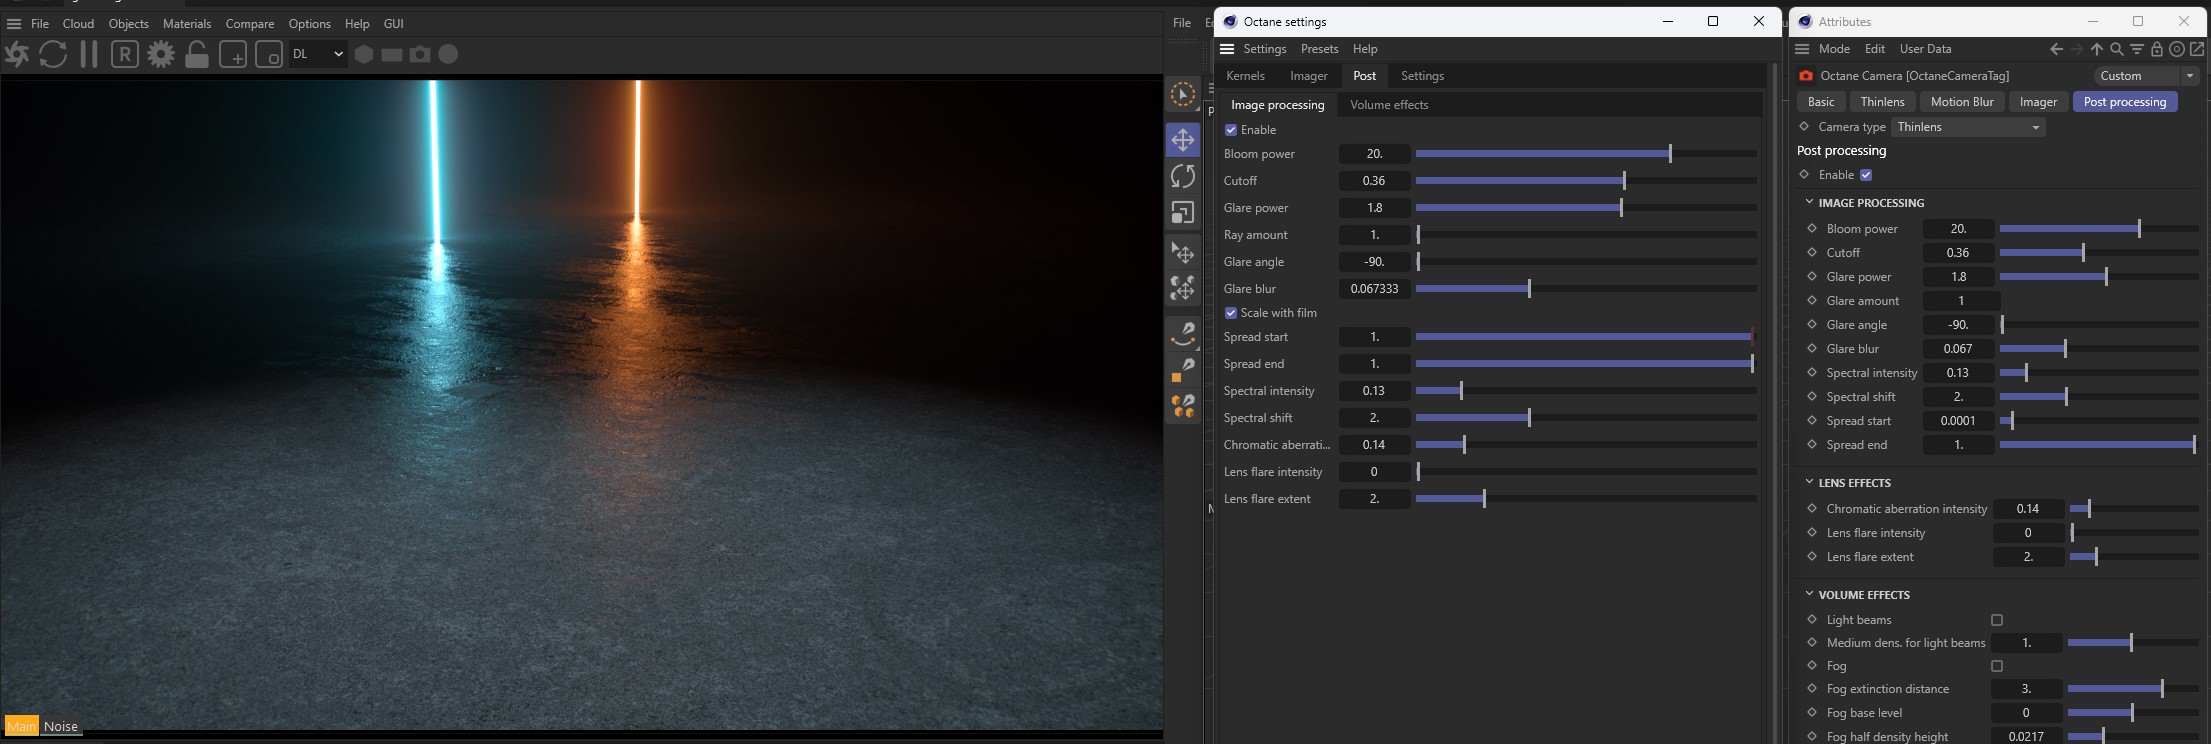Open the Presets menu in Octane settings

1320,49
